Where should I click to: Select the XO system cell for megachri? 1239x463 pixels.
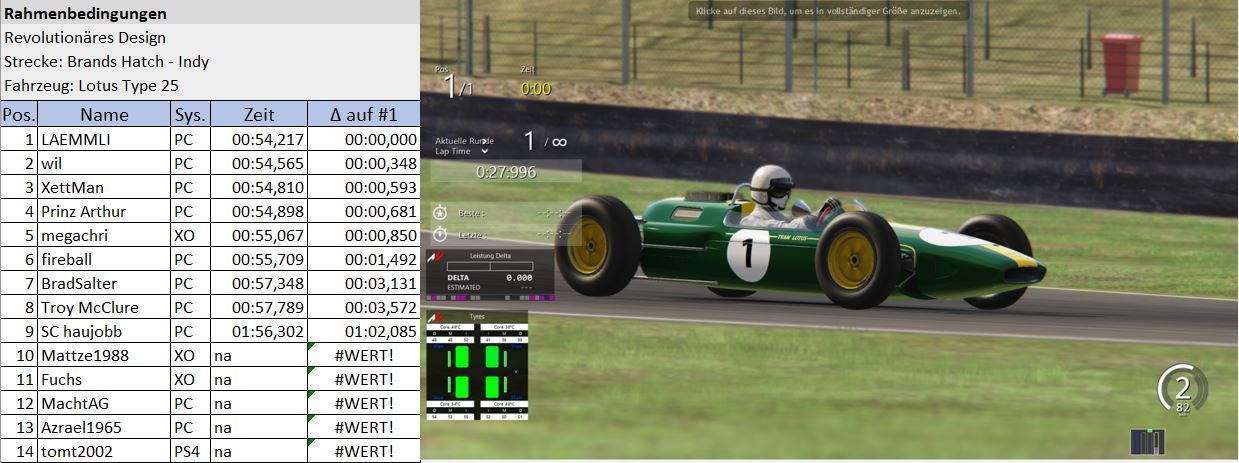[x=190, y=235]
